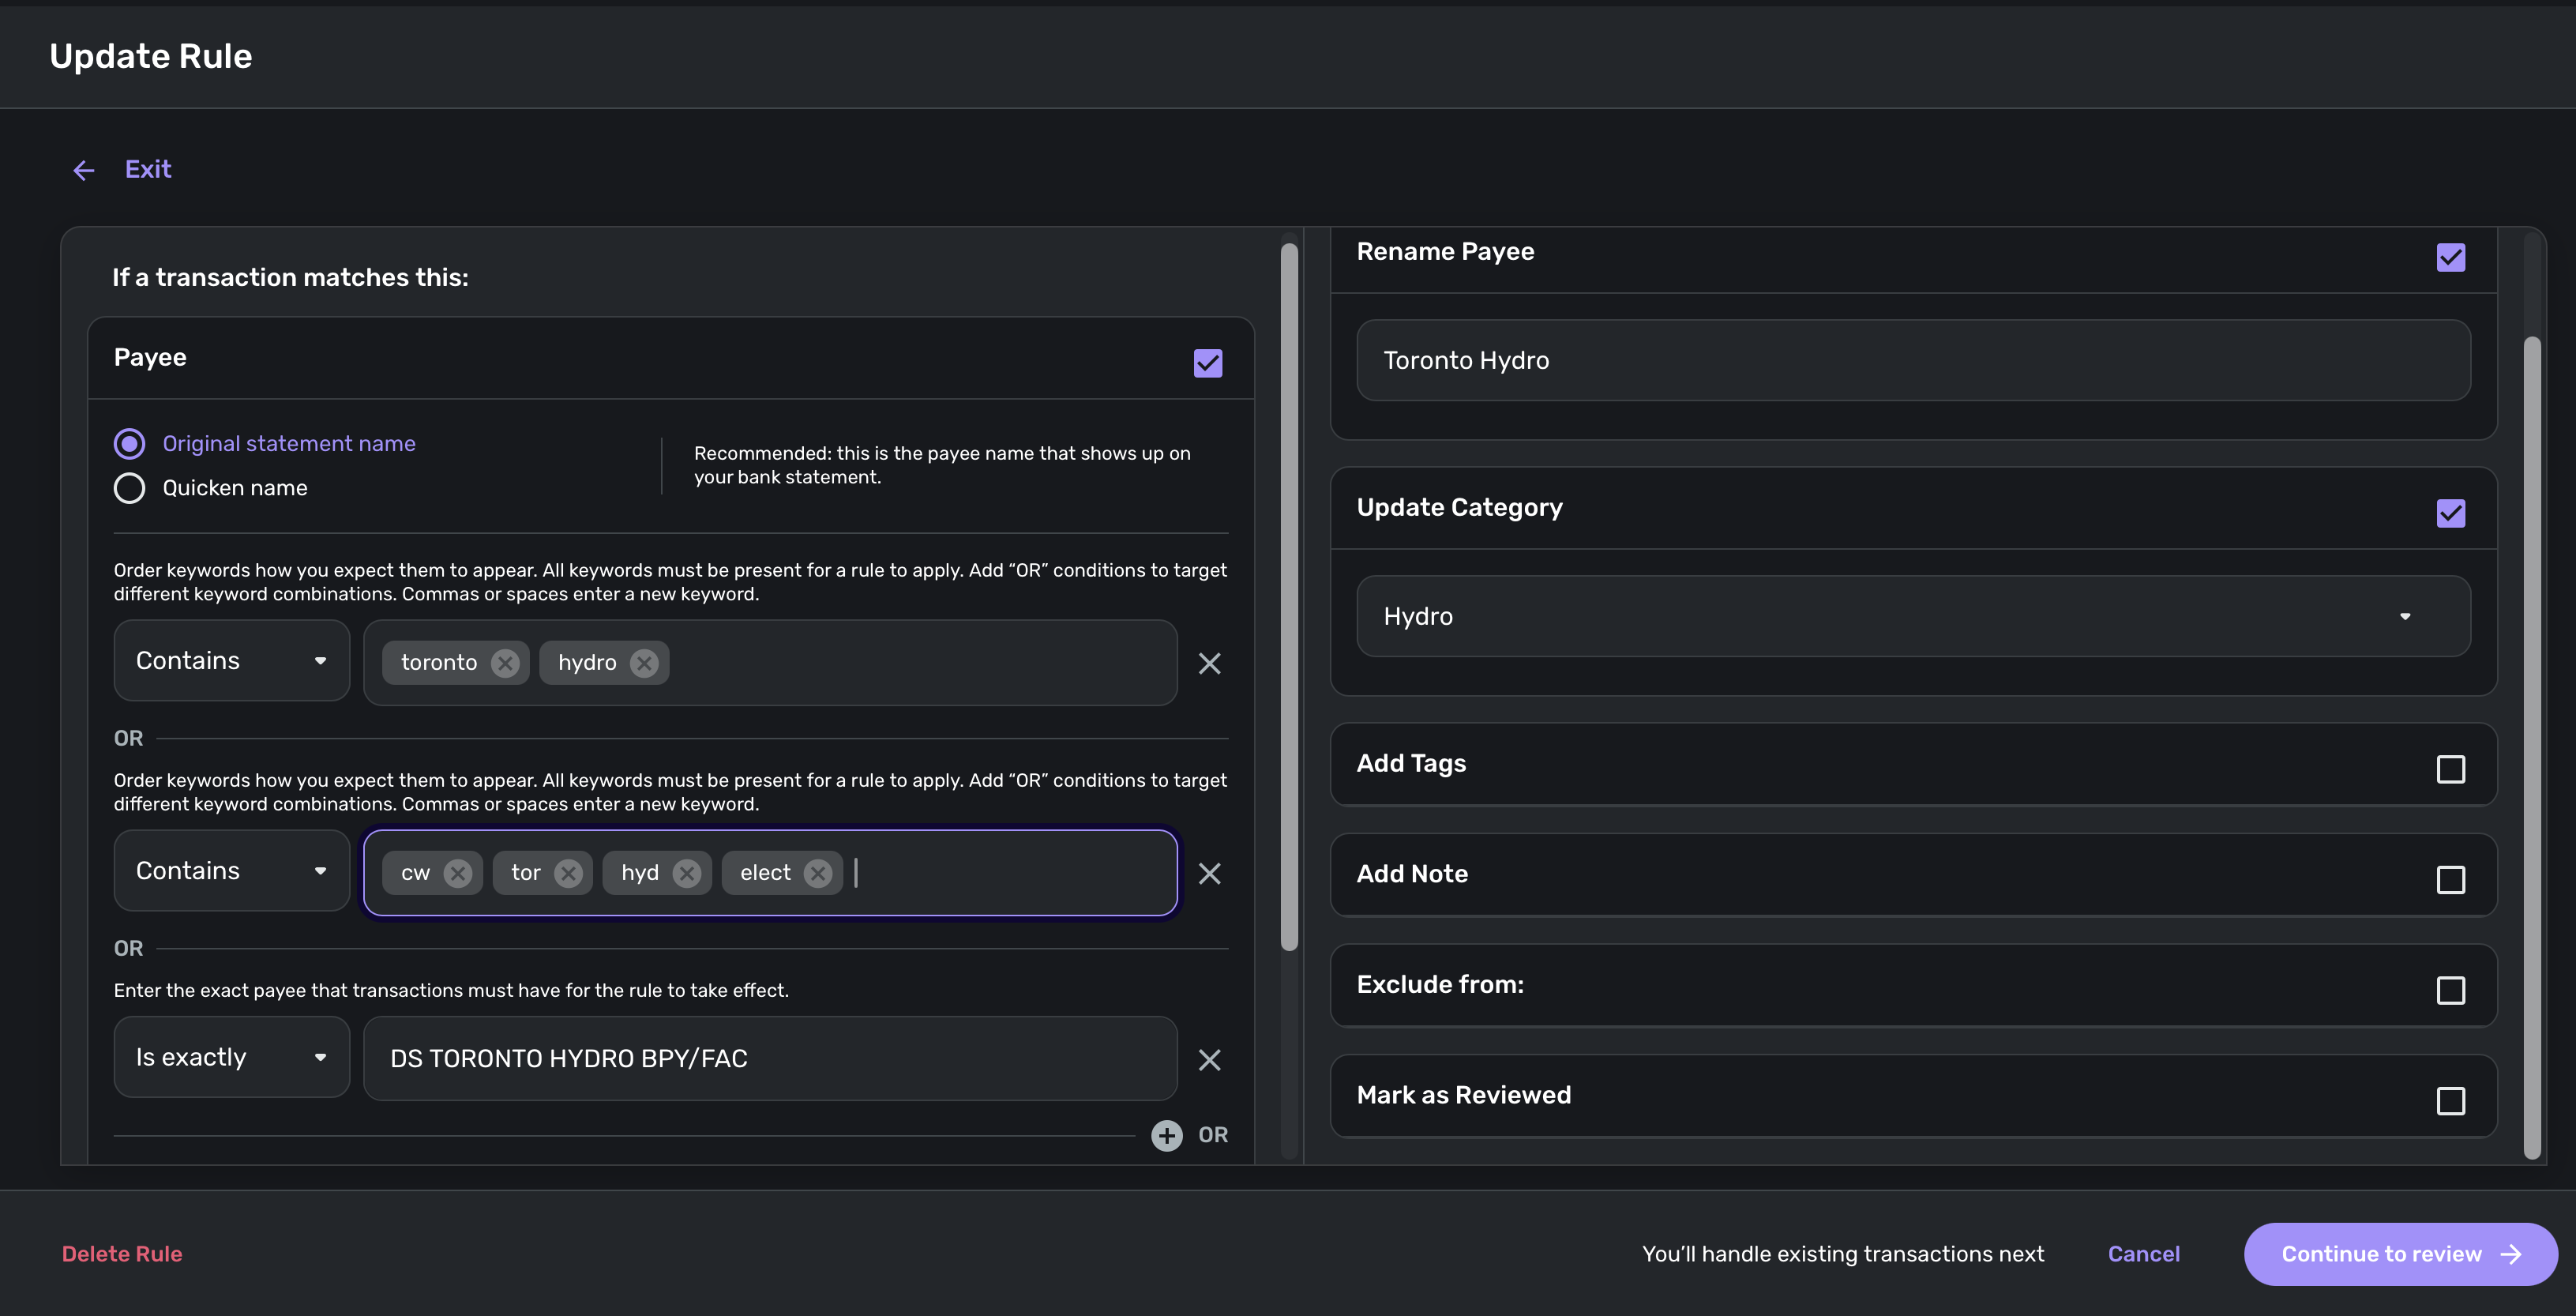Screen dimensions: 2576x1316
Task: Enable the Mark as Reviewed checkbox
Action: tap(2450, 1101)
